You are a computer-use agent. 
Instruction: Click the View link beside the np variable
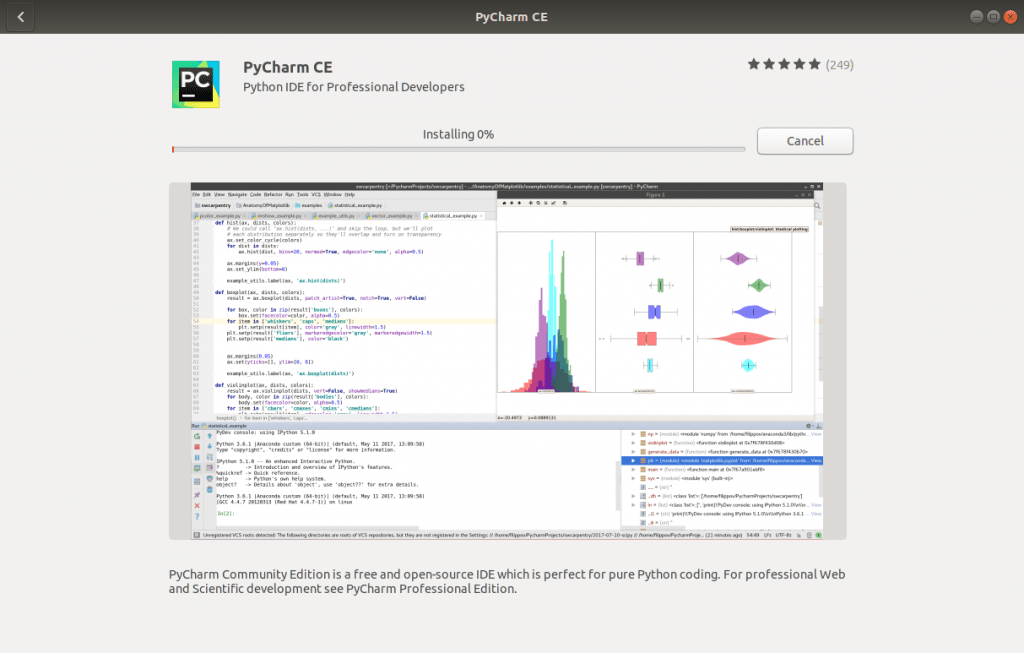point(817,434)
